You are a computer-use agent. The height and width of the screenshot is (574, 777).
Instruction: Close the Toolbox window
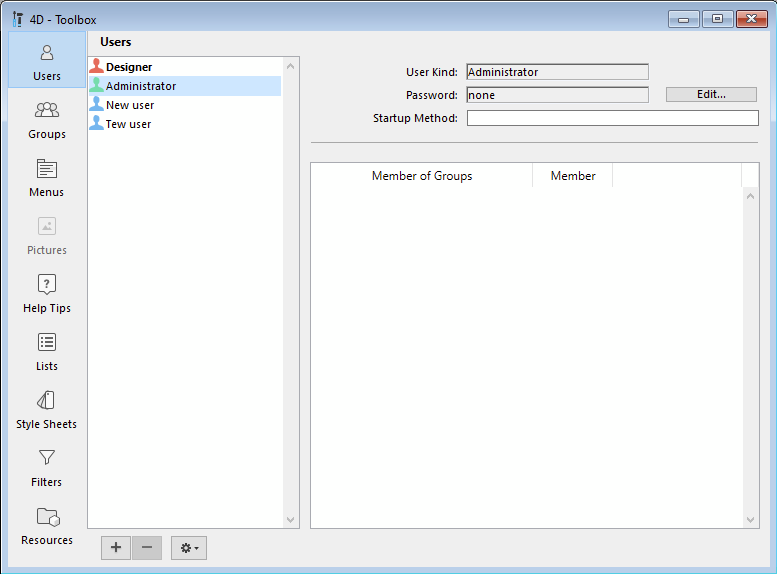click(752, 19)
